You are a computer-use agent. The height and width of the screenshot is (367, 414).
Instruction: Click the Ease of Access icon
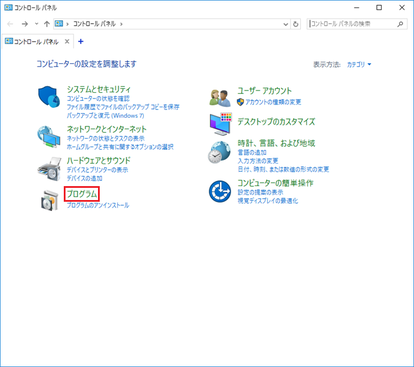(x=220, y=191)
